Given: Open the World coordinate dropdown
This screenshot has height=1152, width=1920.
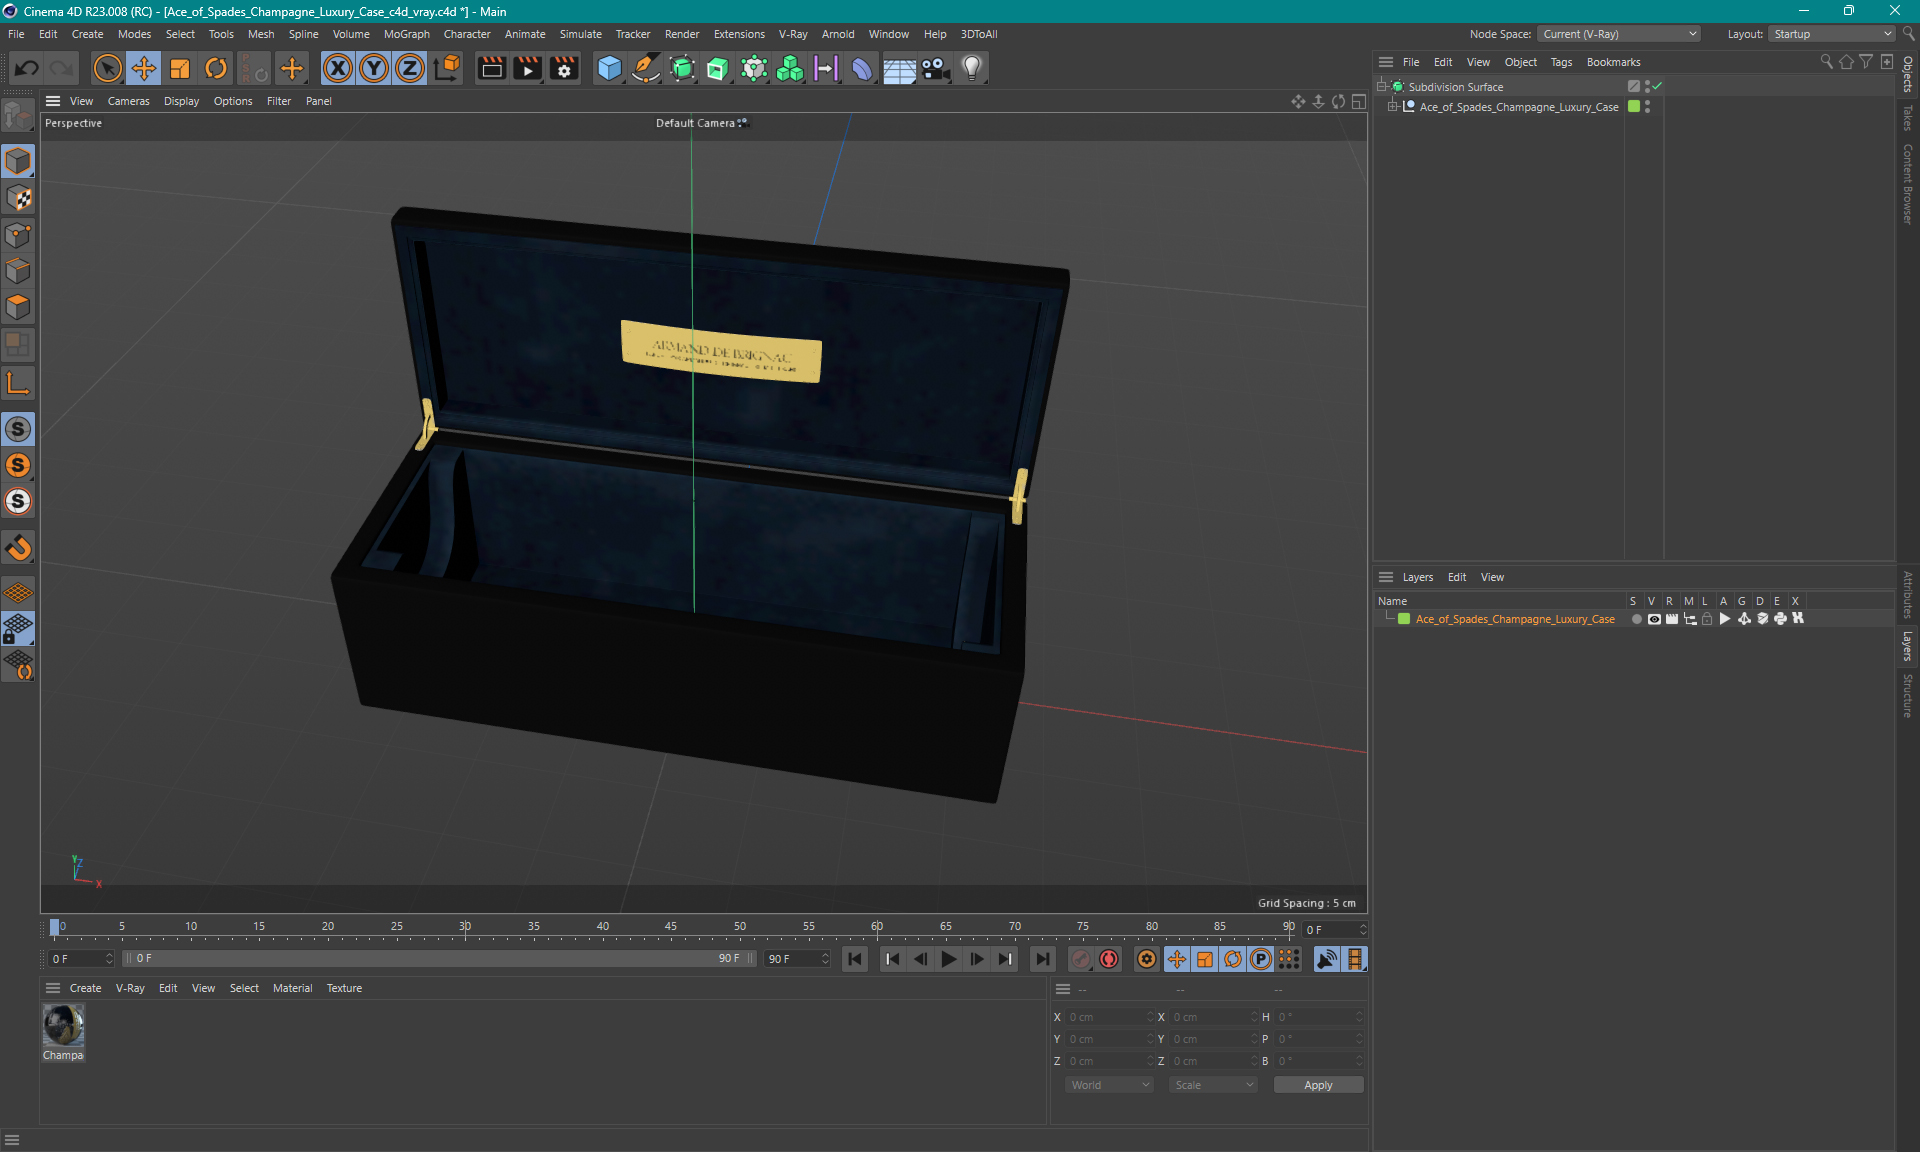Looking at the screenshot, I should tap(1109, 1085).
